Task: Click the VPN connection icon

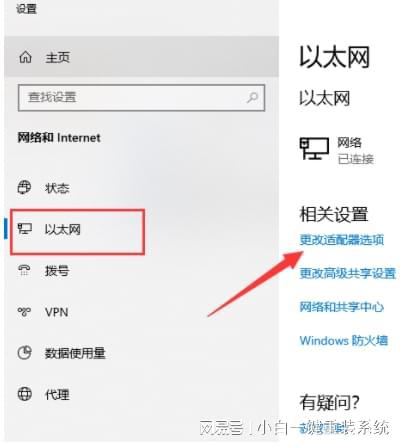Action: 24,312
